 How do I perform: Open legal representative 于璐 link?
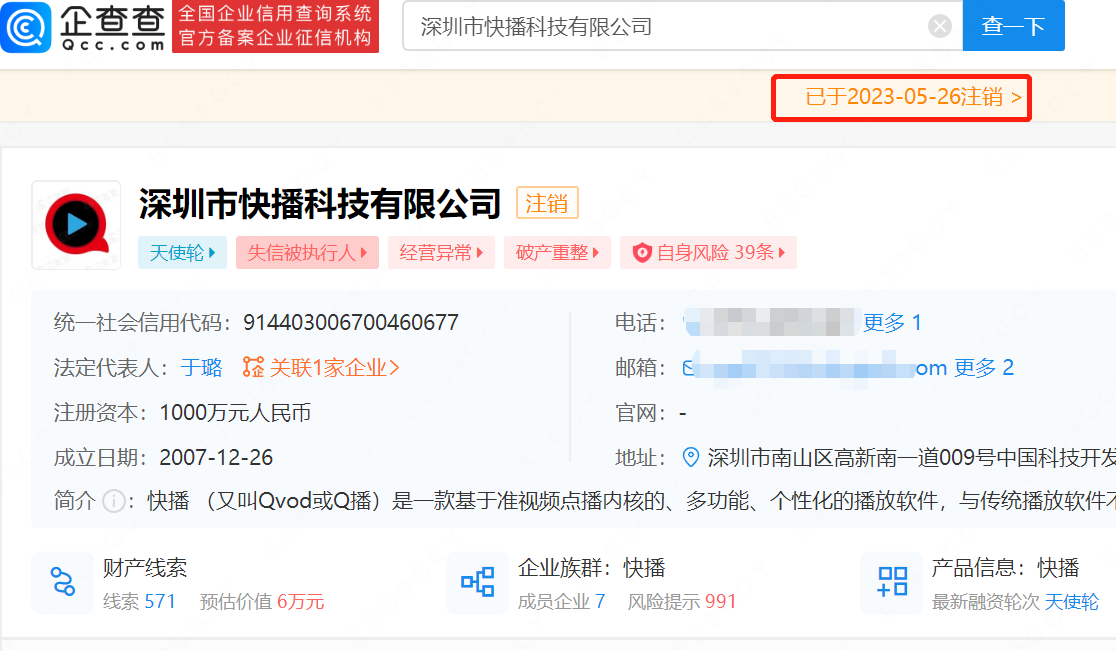pos(201,368)
